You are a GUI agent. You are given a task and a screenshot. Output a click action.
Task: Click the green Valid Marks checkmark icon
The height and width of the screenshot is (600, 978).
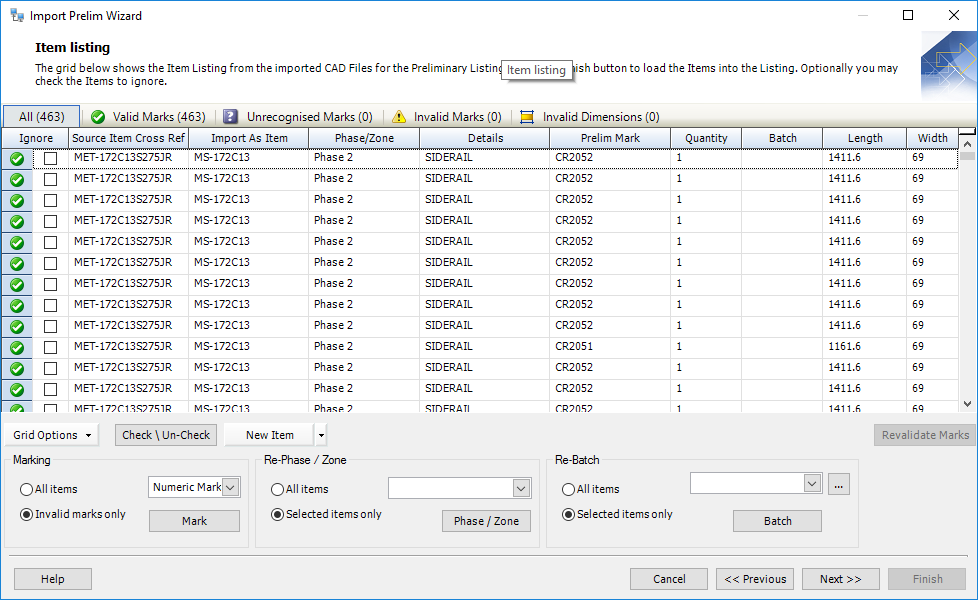pos(98,117)
